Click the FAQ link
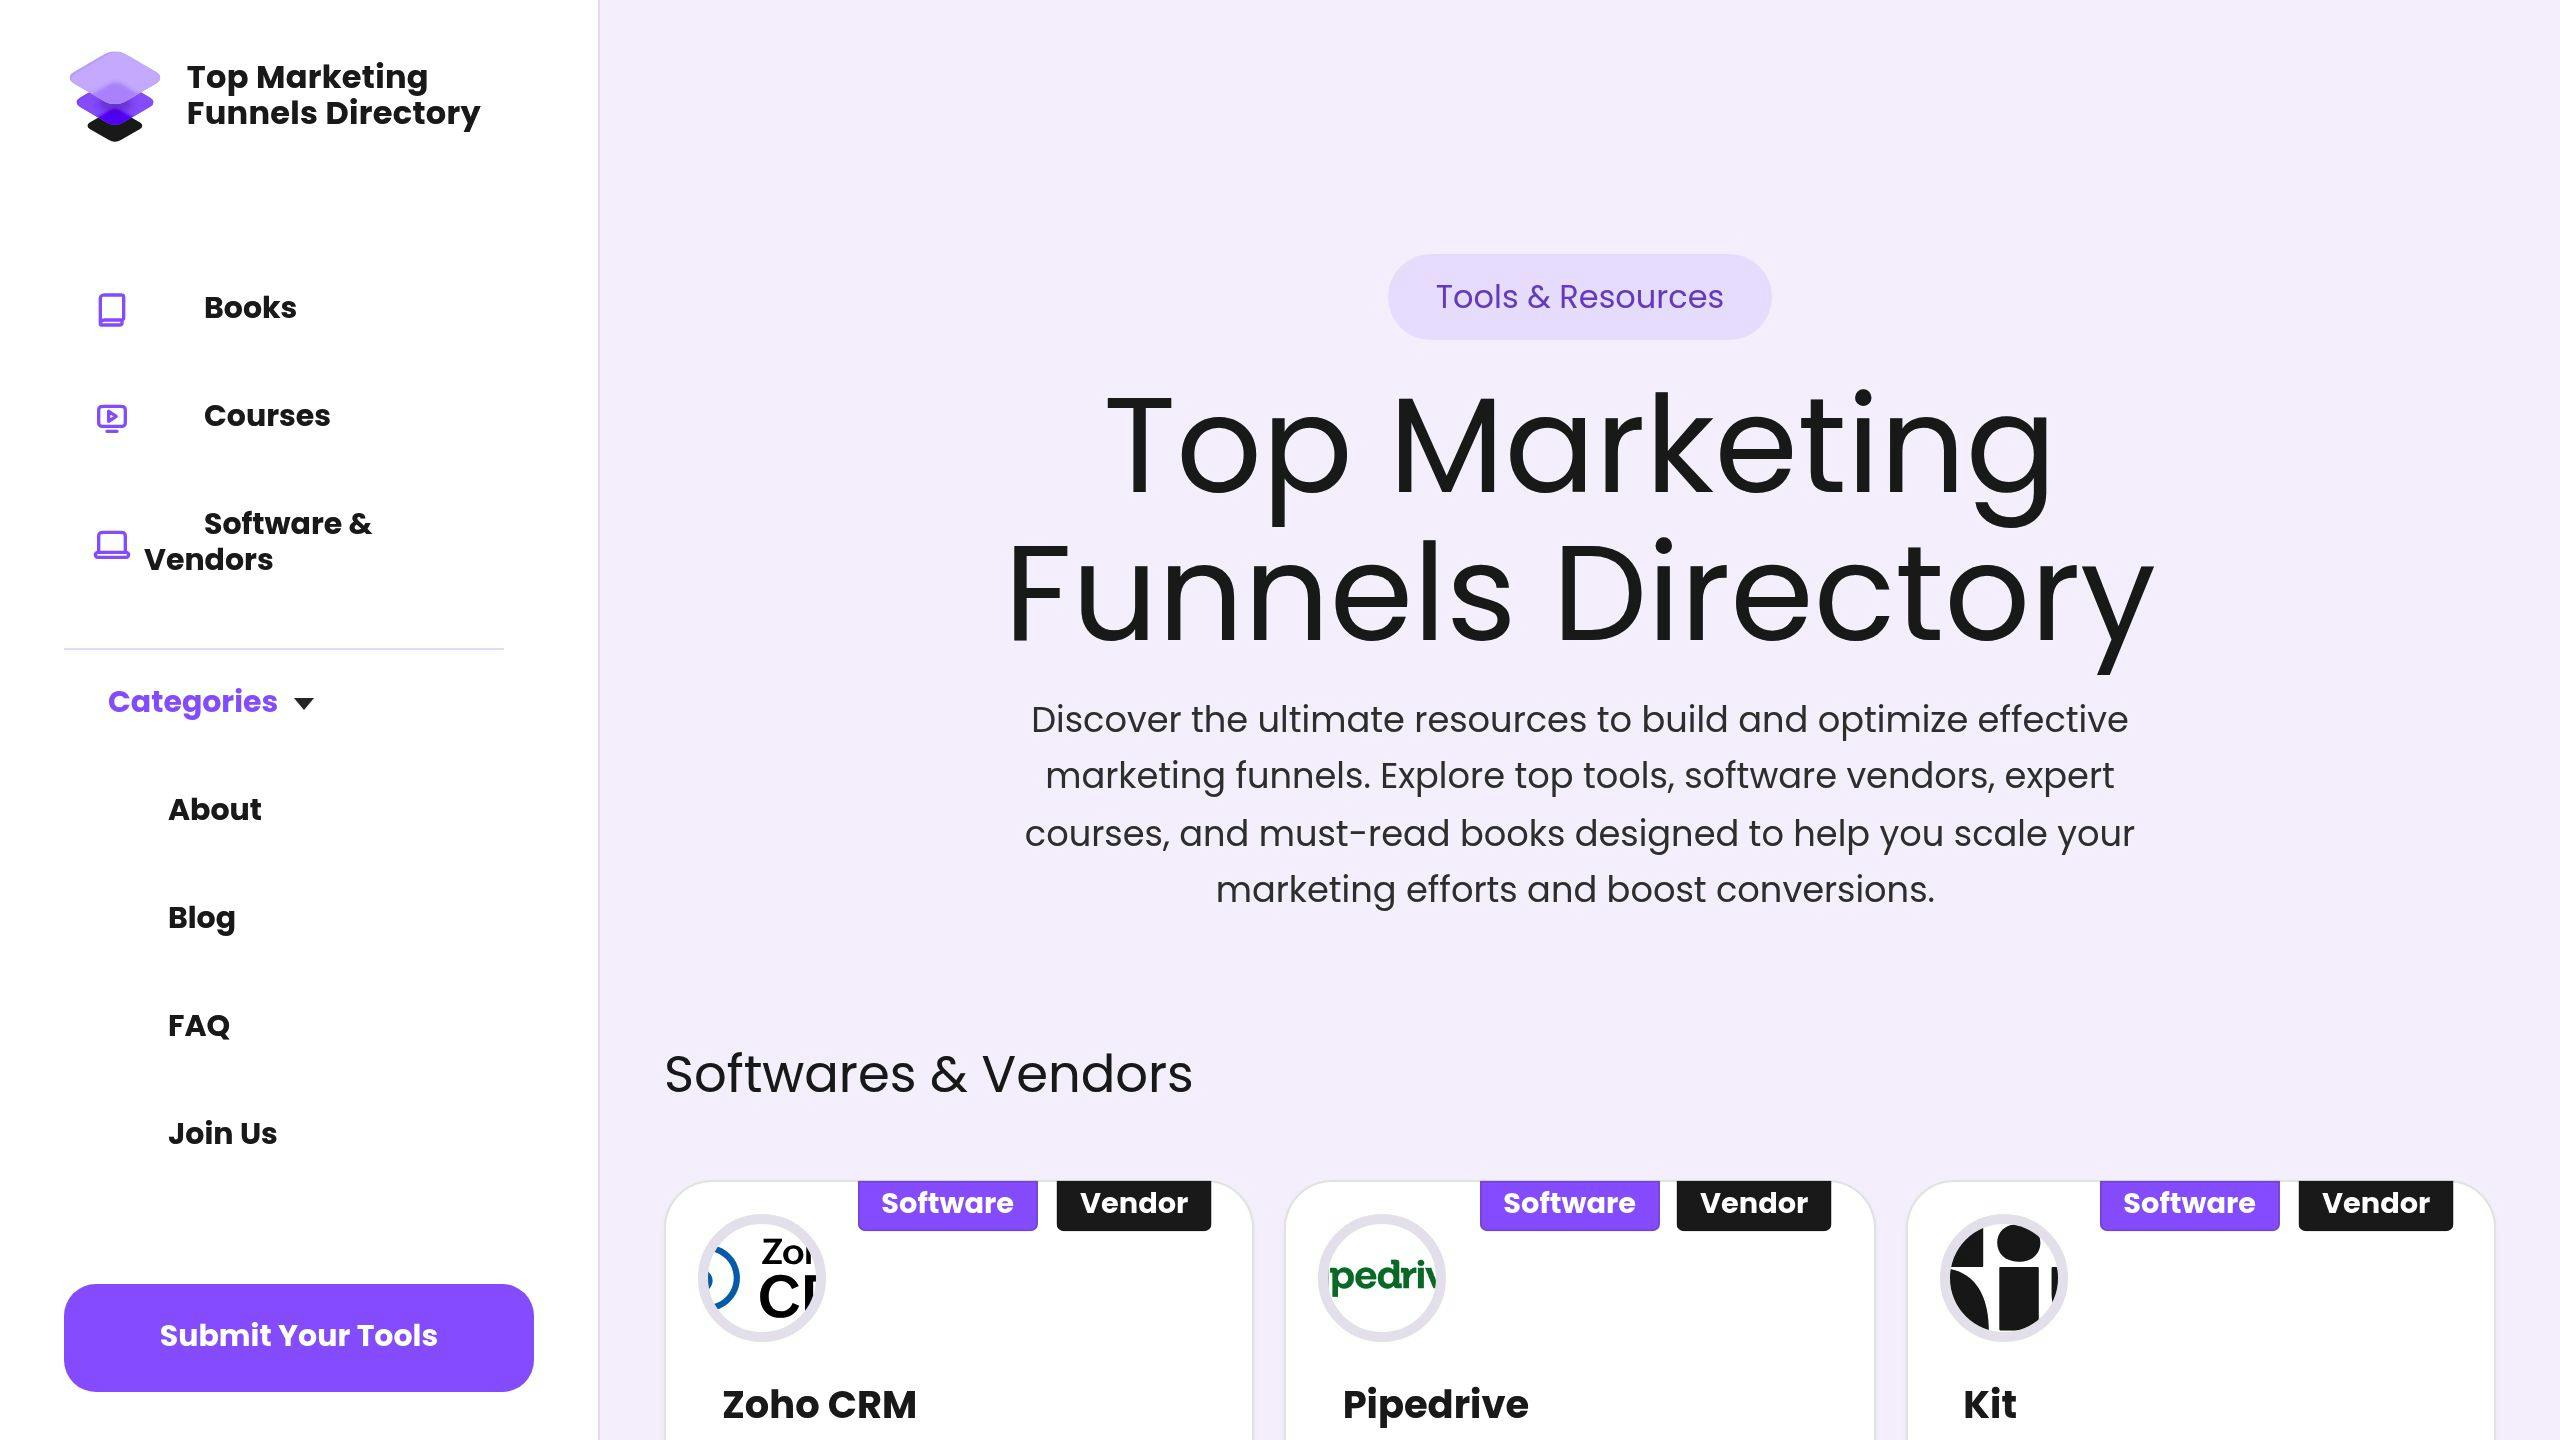This screenshot has height=1440, width=2560. [x=197, y=1025]
